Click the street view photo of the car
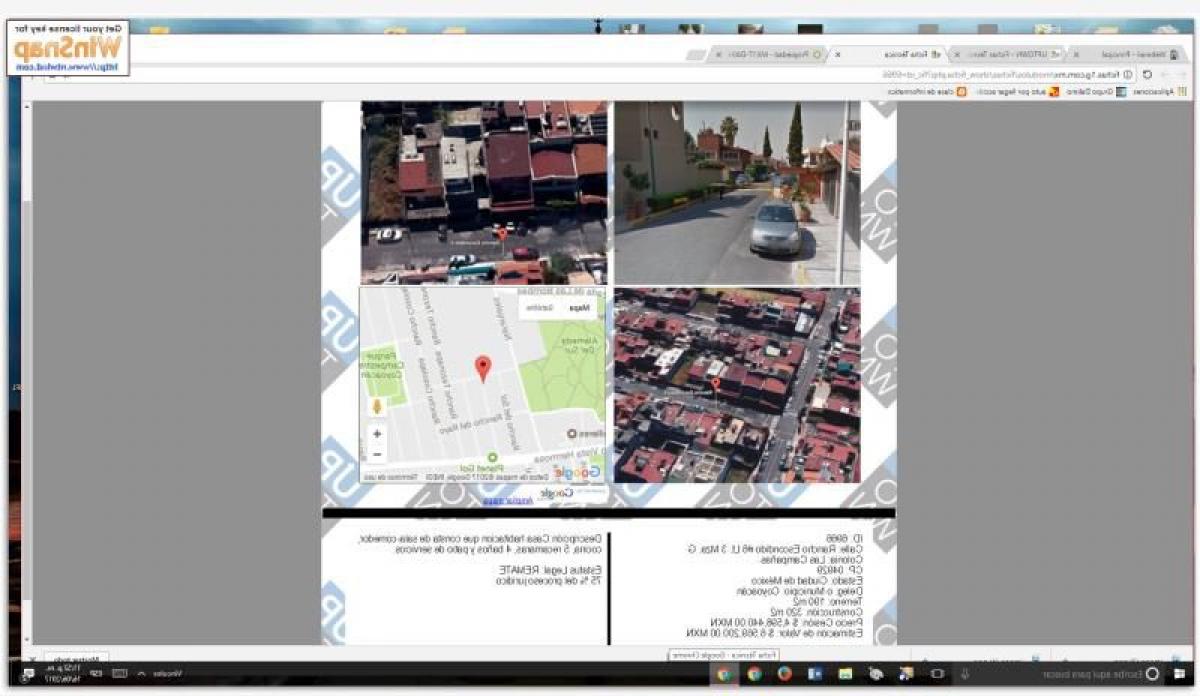 click(x=737, y=193)
